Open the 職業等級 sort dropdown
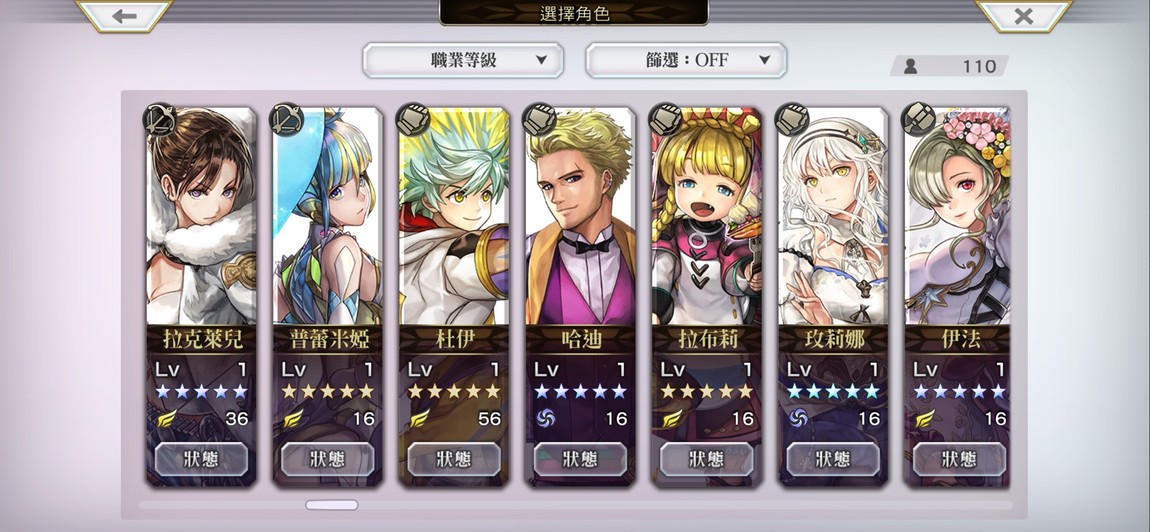1150x532 pixels. point(463,60)
